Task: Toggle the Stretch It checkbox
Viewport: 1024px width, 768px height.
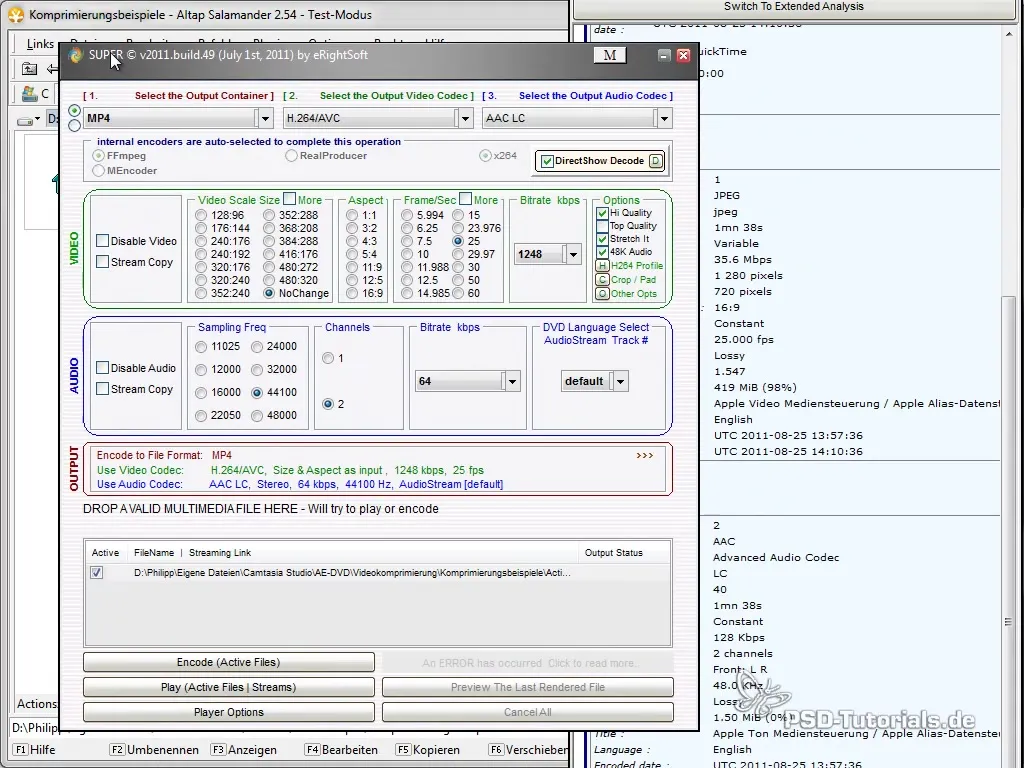Action: (602, 239)
